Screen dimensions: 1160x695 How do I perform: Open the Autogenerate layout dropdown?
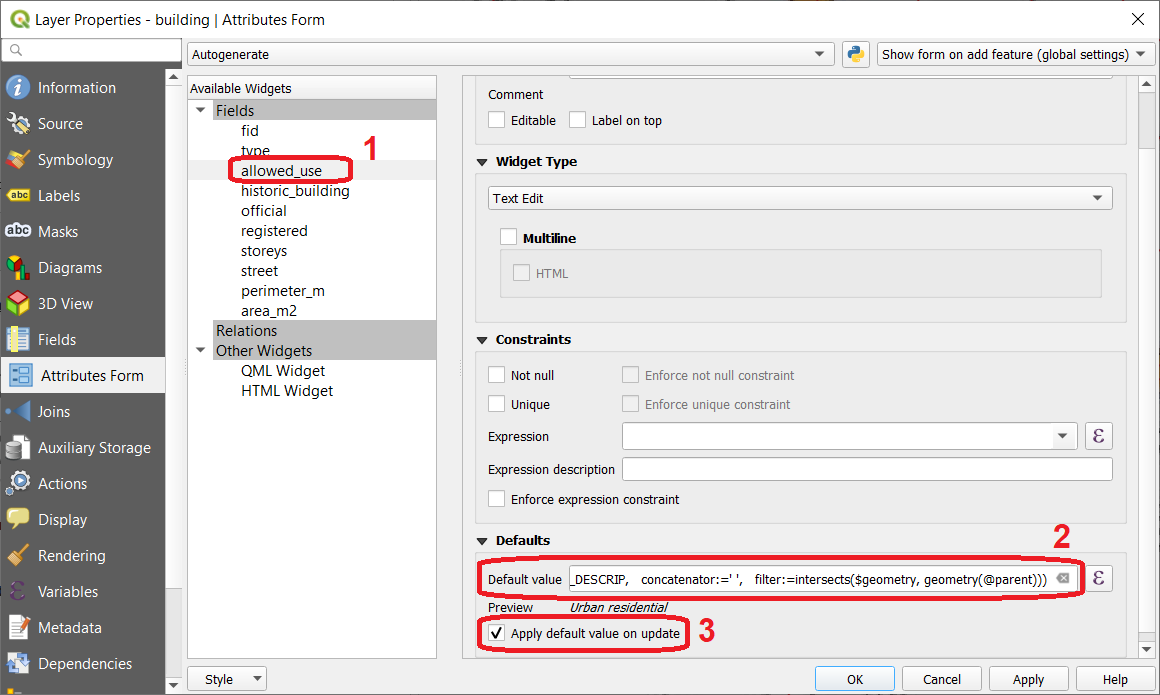pyautogui.click(x=510, y=54)
